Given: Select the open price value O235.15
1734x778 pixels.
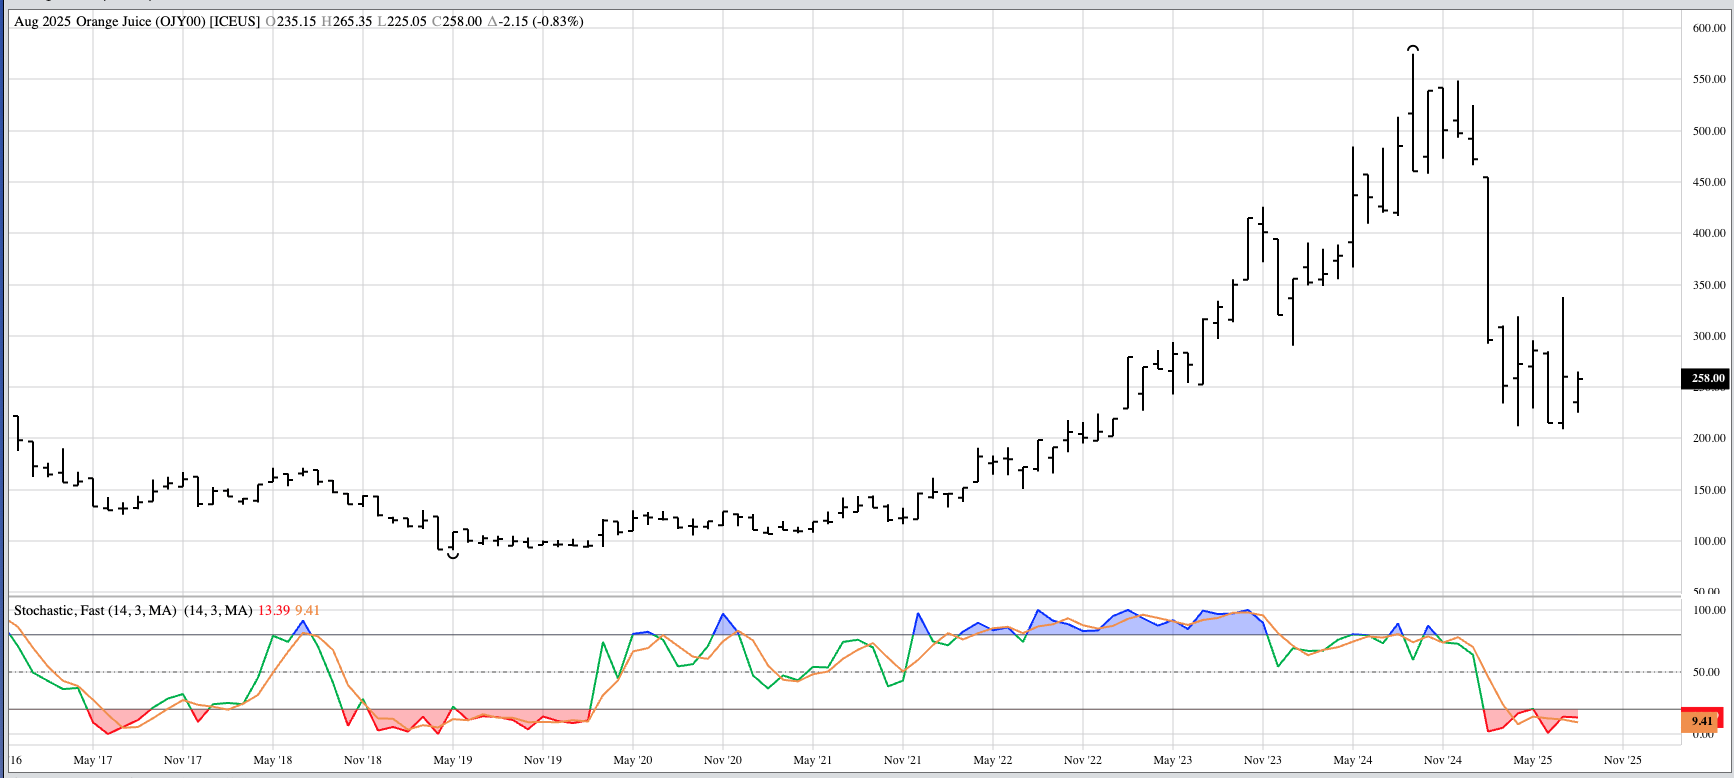Looking at the screenshot, I should click(291, 21).
